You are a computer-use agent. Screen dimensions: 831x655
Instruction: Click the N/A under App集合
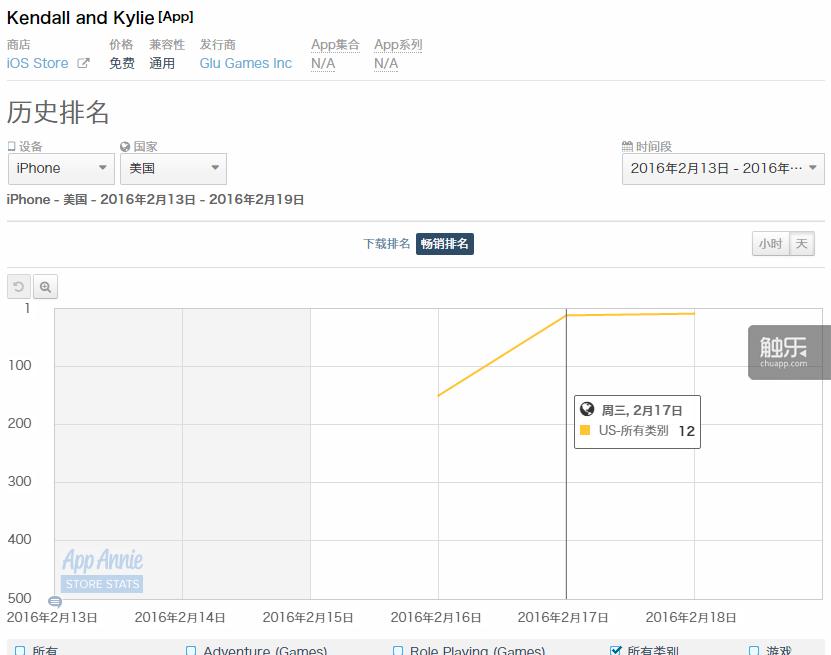pyautogui.click(x=323, y=64)
